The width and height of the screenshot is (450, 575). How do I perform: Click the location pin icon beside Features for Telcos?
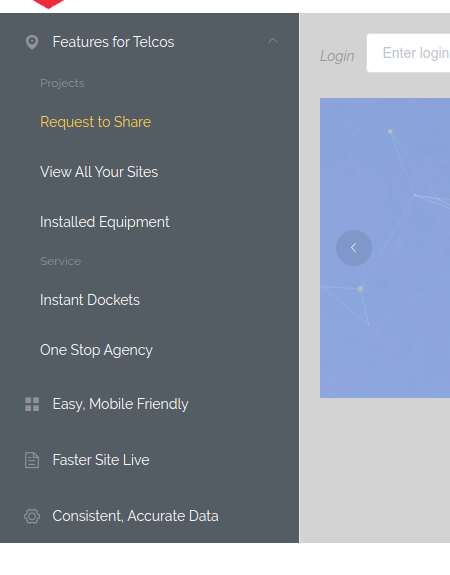pyautogui.click(x=32, y=42)
